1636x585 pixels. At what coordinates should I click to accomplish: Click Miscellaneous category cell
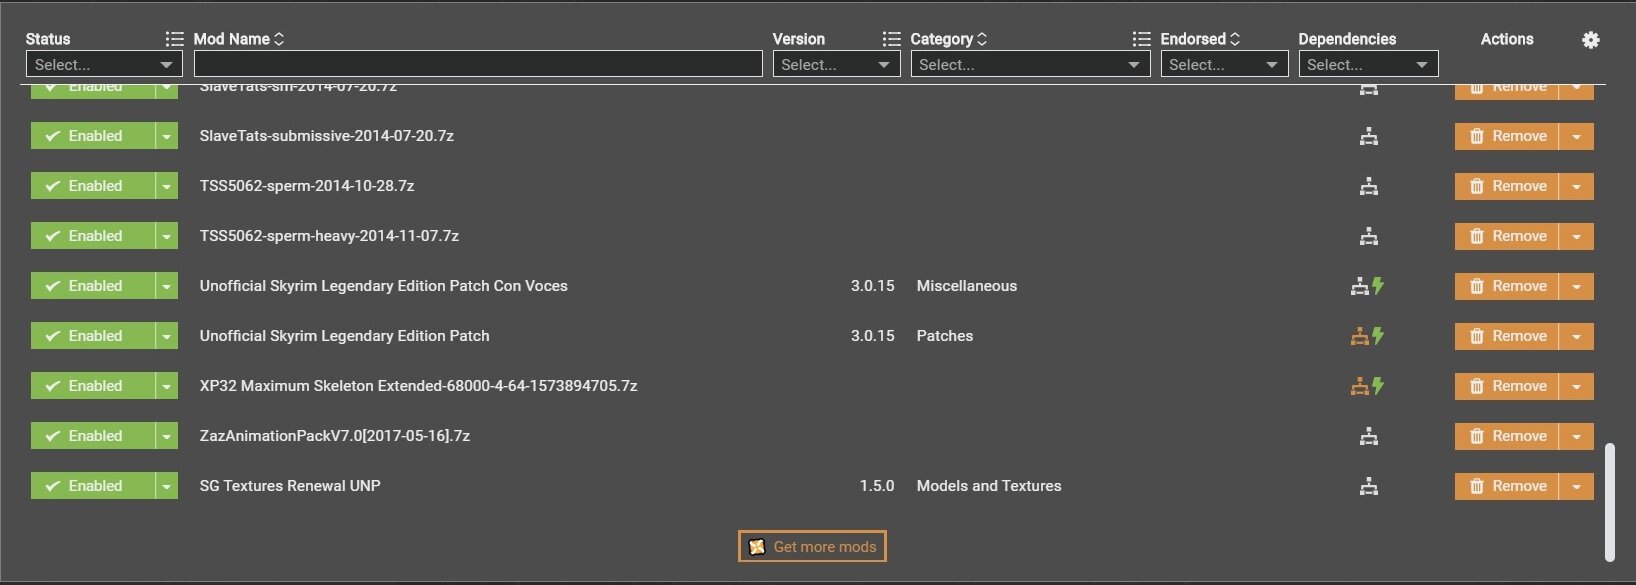(967, 286)
